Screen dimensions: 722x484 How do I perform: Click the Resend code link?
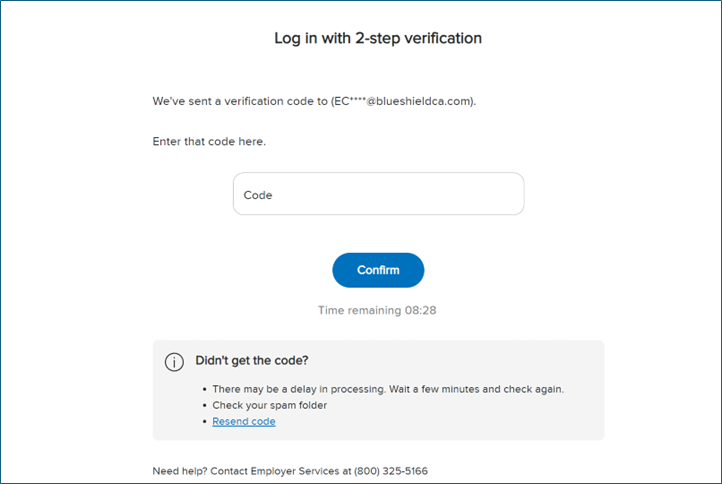point(244,422)
